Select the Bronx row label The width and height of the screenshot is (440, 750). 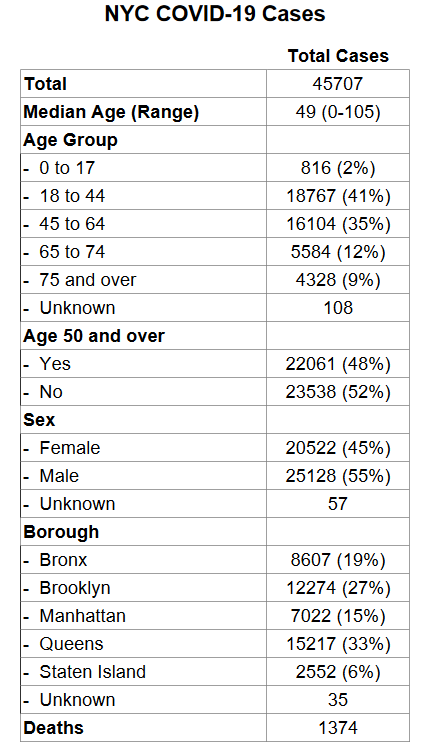pos(63,560)
